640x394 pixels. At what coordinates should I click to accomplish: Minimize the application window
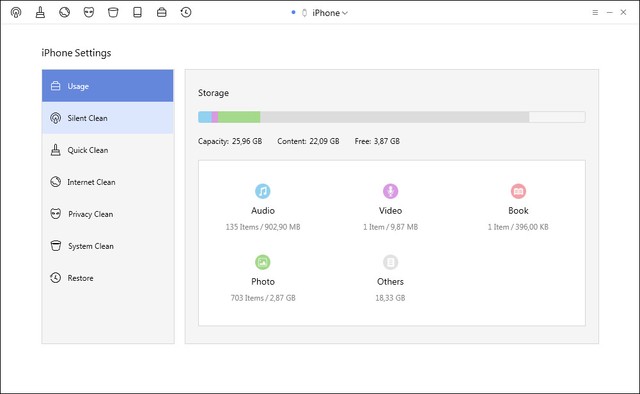pos(609,13)
